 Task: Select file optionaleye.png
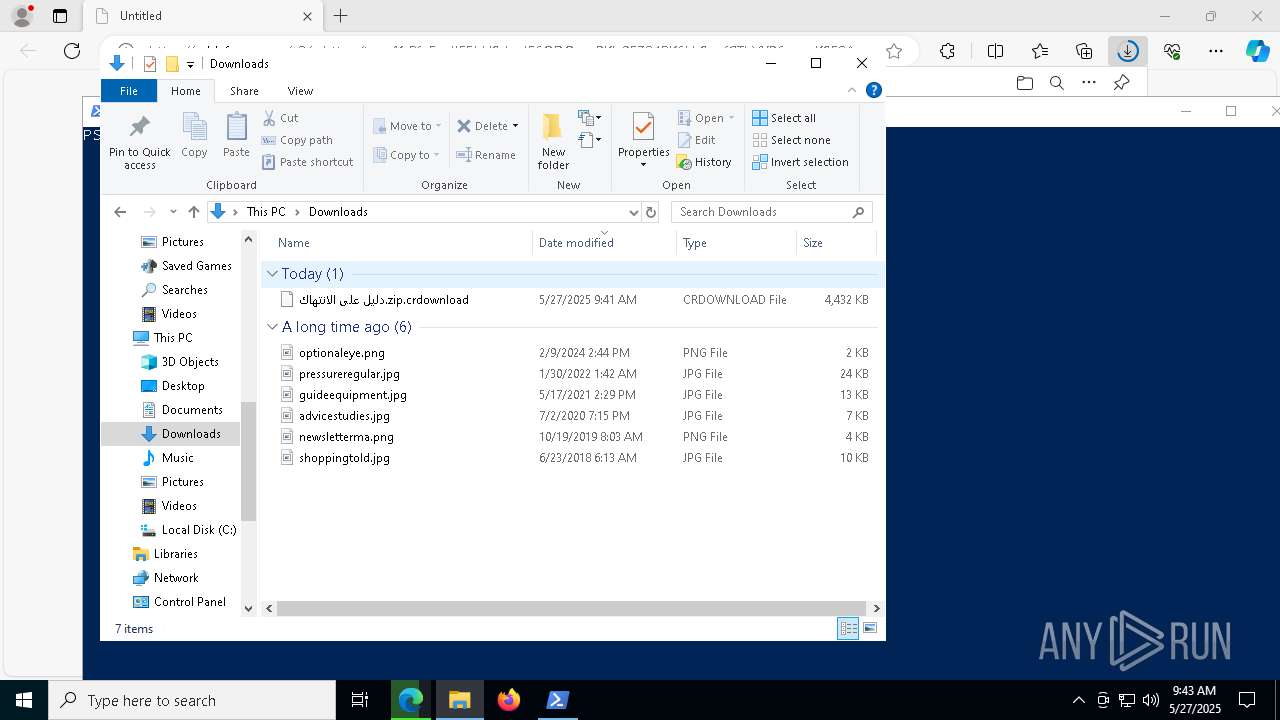click(341, 353)
